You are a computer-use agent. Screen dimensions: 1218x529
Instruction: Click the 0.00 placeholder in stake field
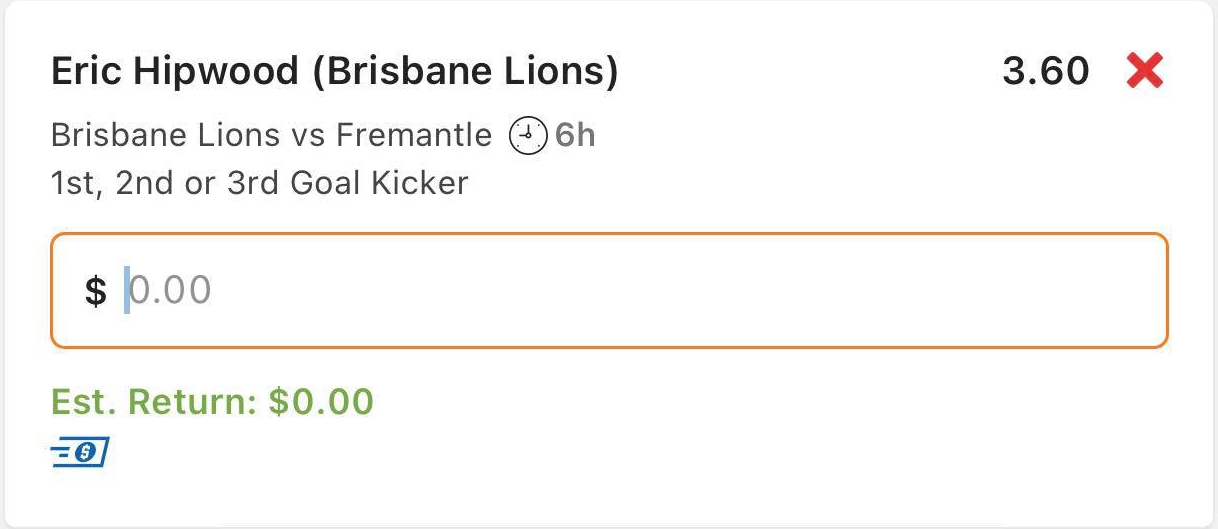click(x=171, y=291)
